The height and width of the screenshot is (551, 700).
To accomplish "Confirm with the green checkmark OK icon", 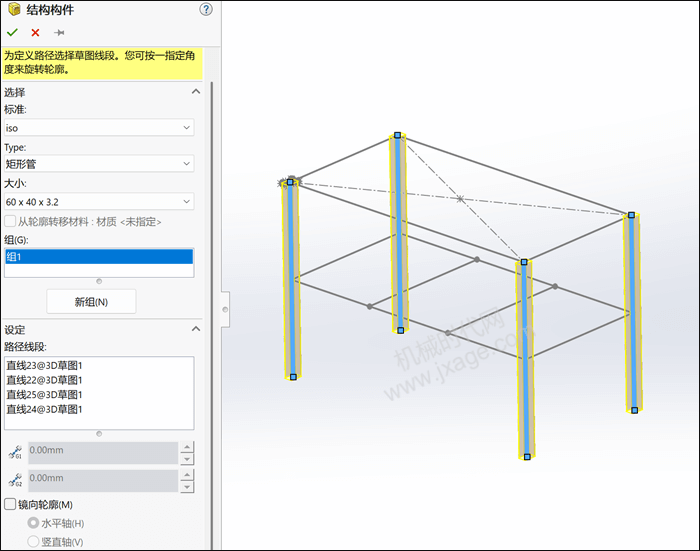I will [x=12, y=33].
